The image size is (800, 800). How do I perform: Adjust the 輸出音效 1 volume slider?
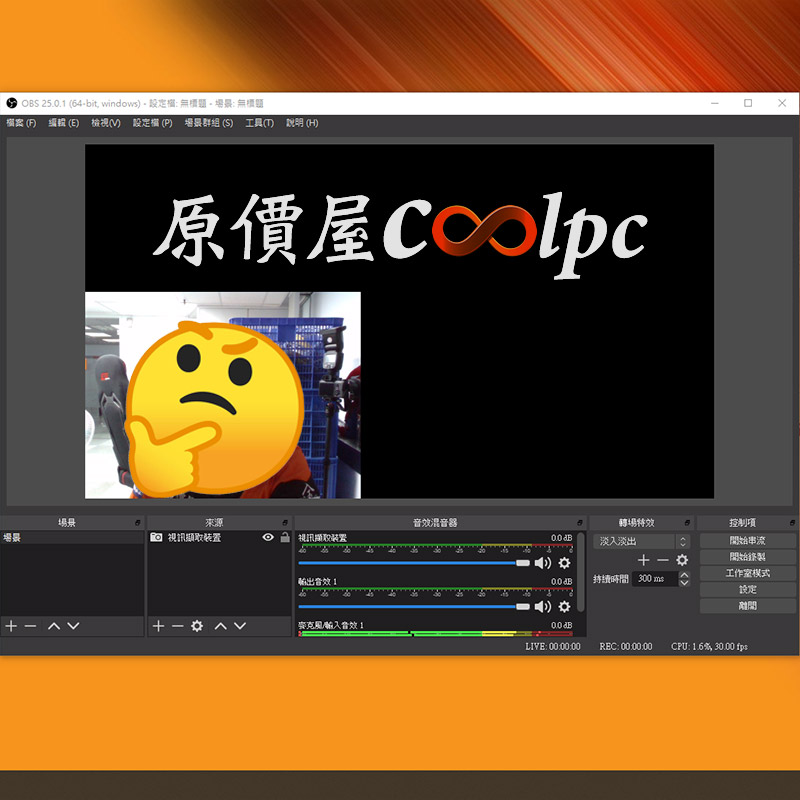[414, 606]
